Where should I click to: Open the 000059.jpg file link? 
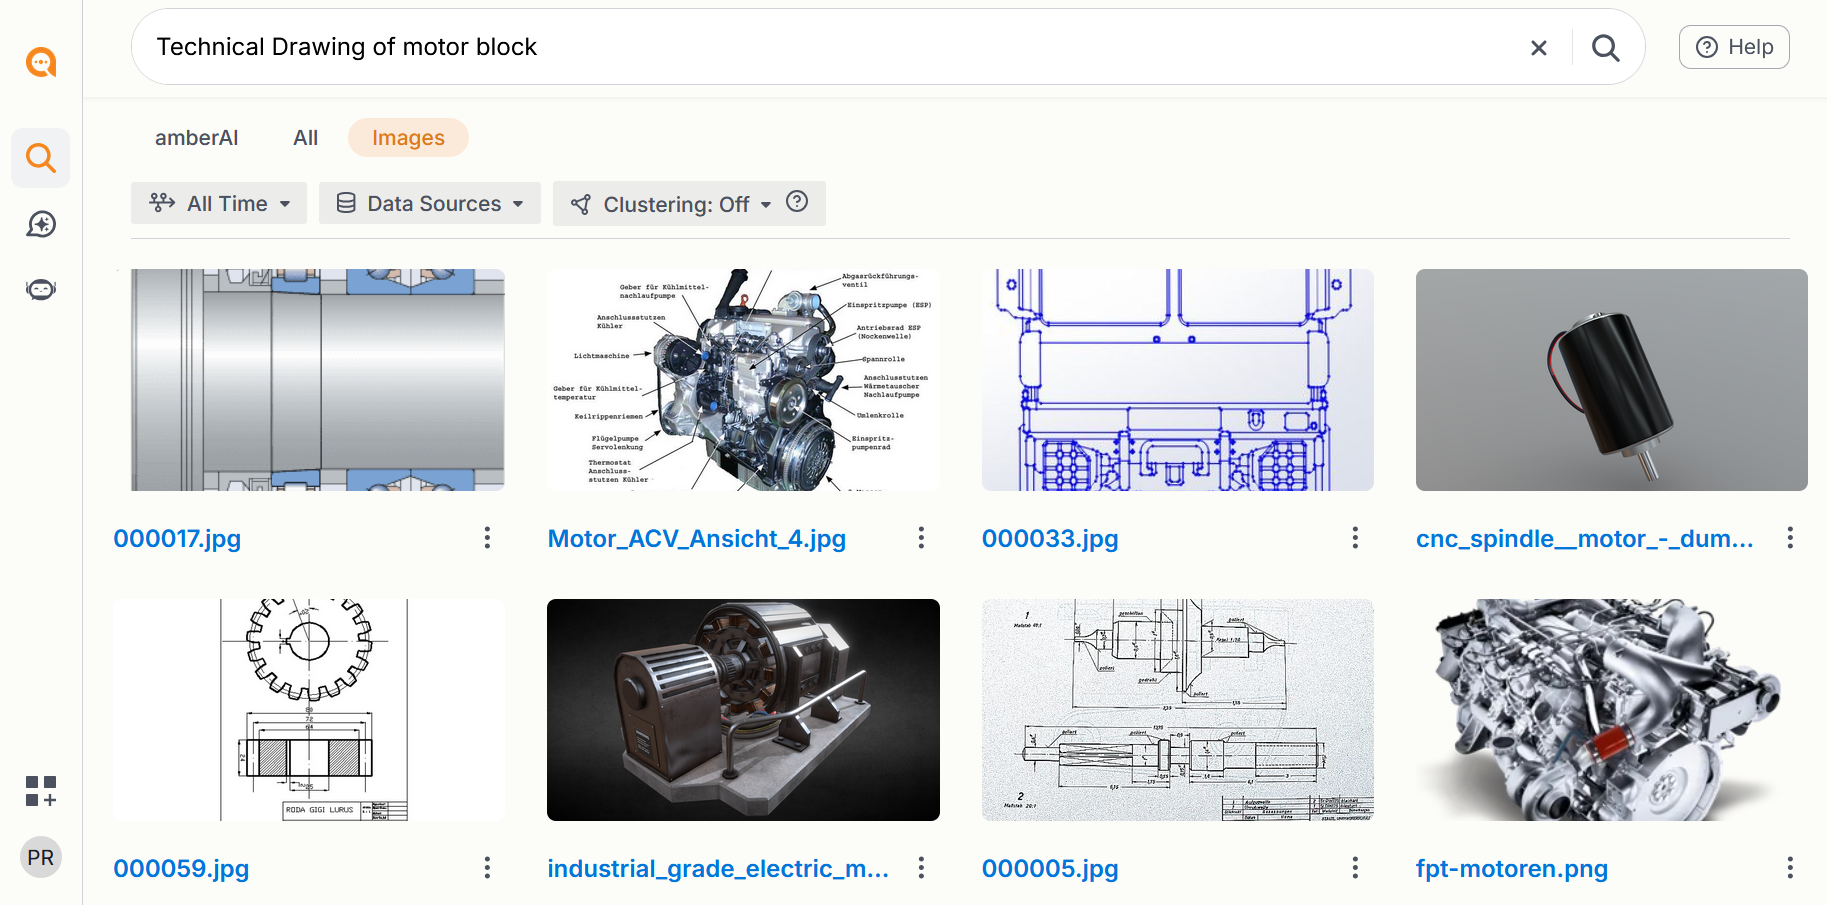tap(181, 869)
